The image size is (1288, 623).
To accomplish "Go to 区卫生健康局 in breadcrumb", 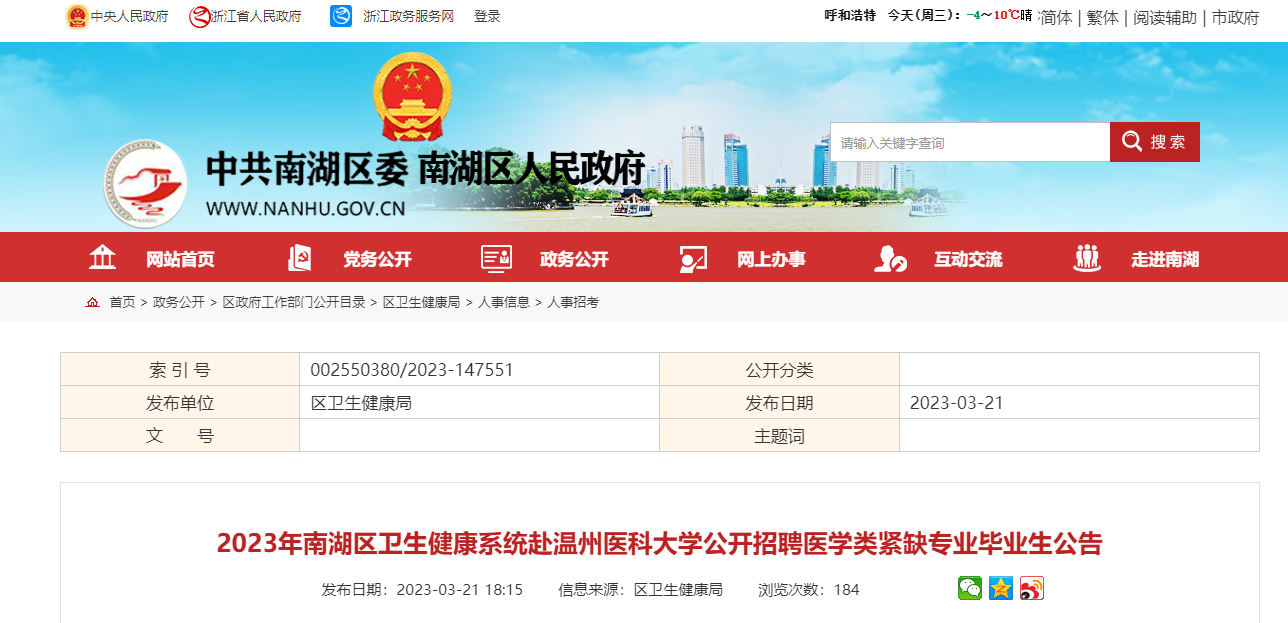I will pyautogui.click(x=421, y=302).
